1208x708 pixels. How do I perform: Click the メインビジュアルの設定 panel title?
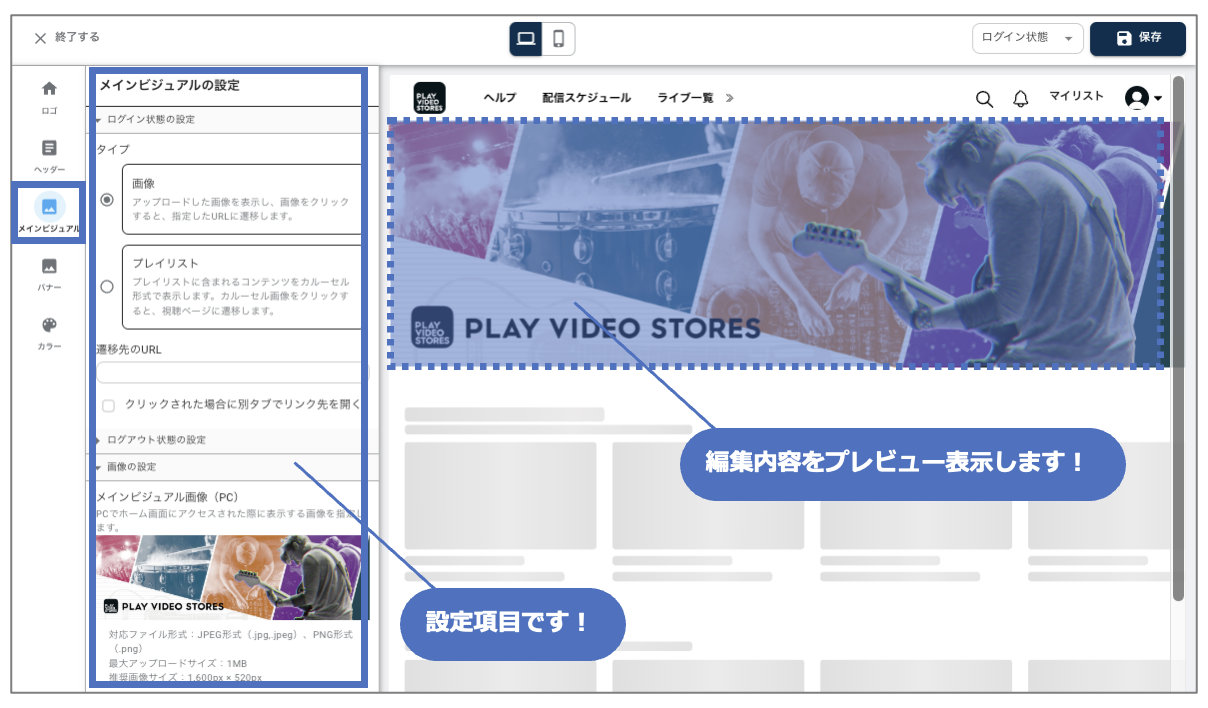coord(169,86)
